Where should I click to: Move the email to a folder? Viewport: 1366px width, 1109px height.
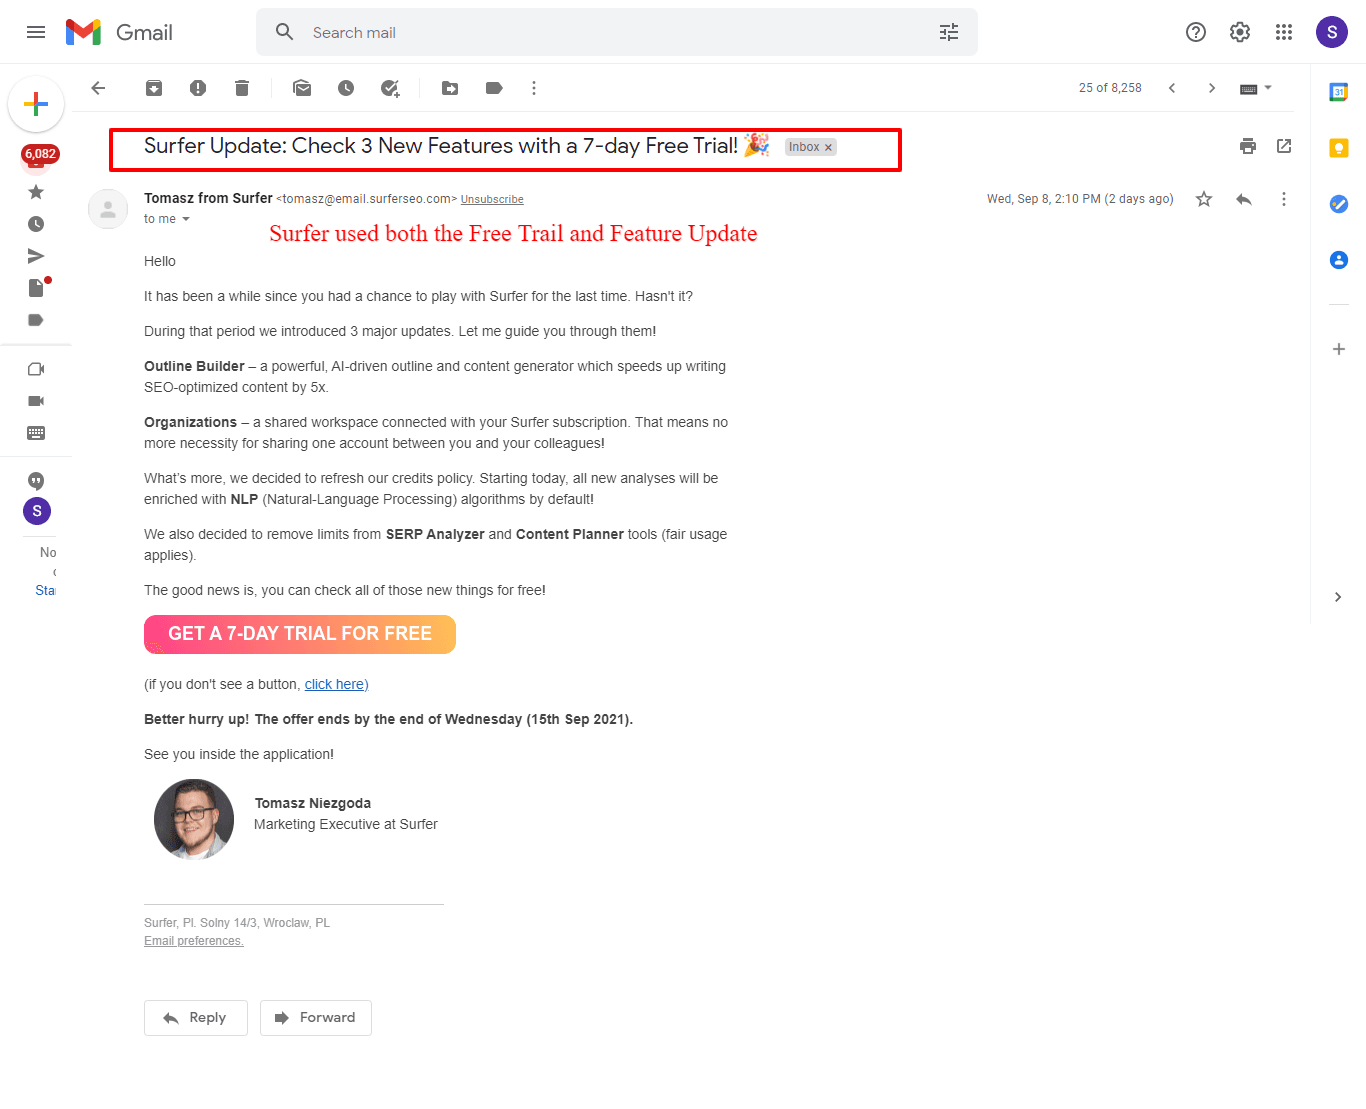[x=450, y=88]
